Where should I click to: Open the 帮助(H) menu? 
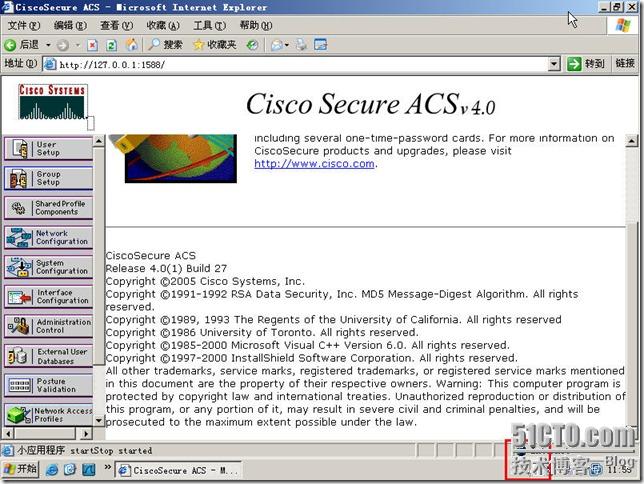coord(256,25)
